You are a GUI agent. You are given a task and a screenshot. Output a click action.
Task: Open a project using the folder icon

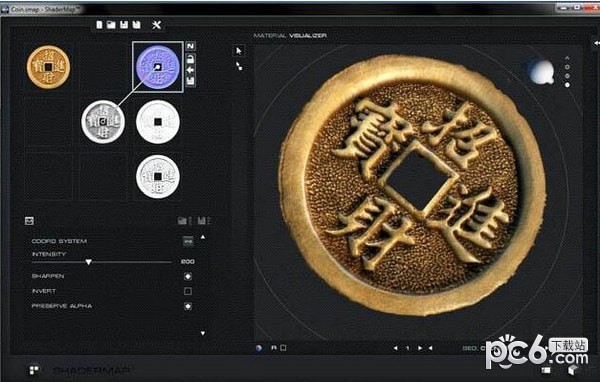click(x=111, y=25)
